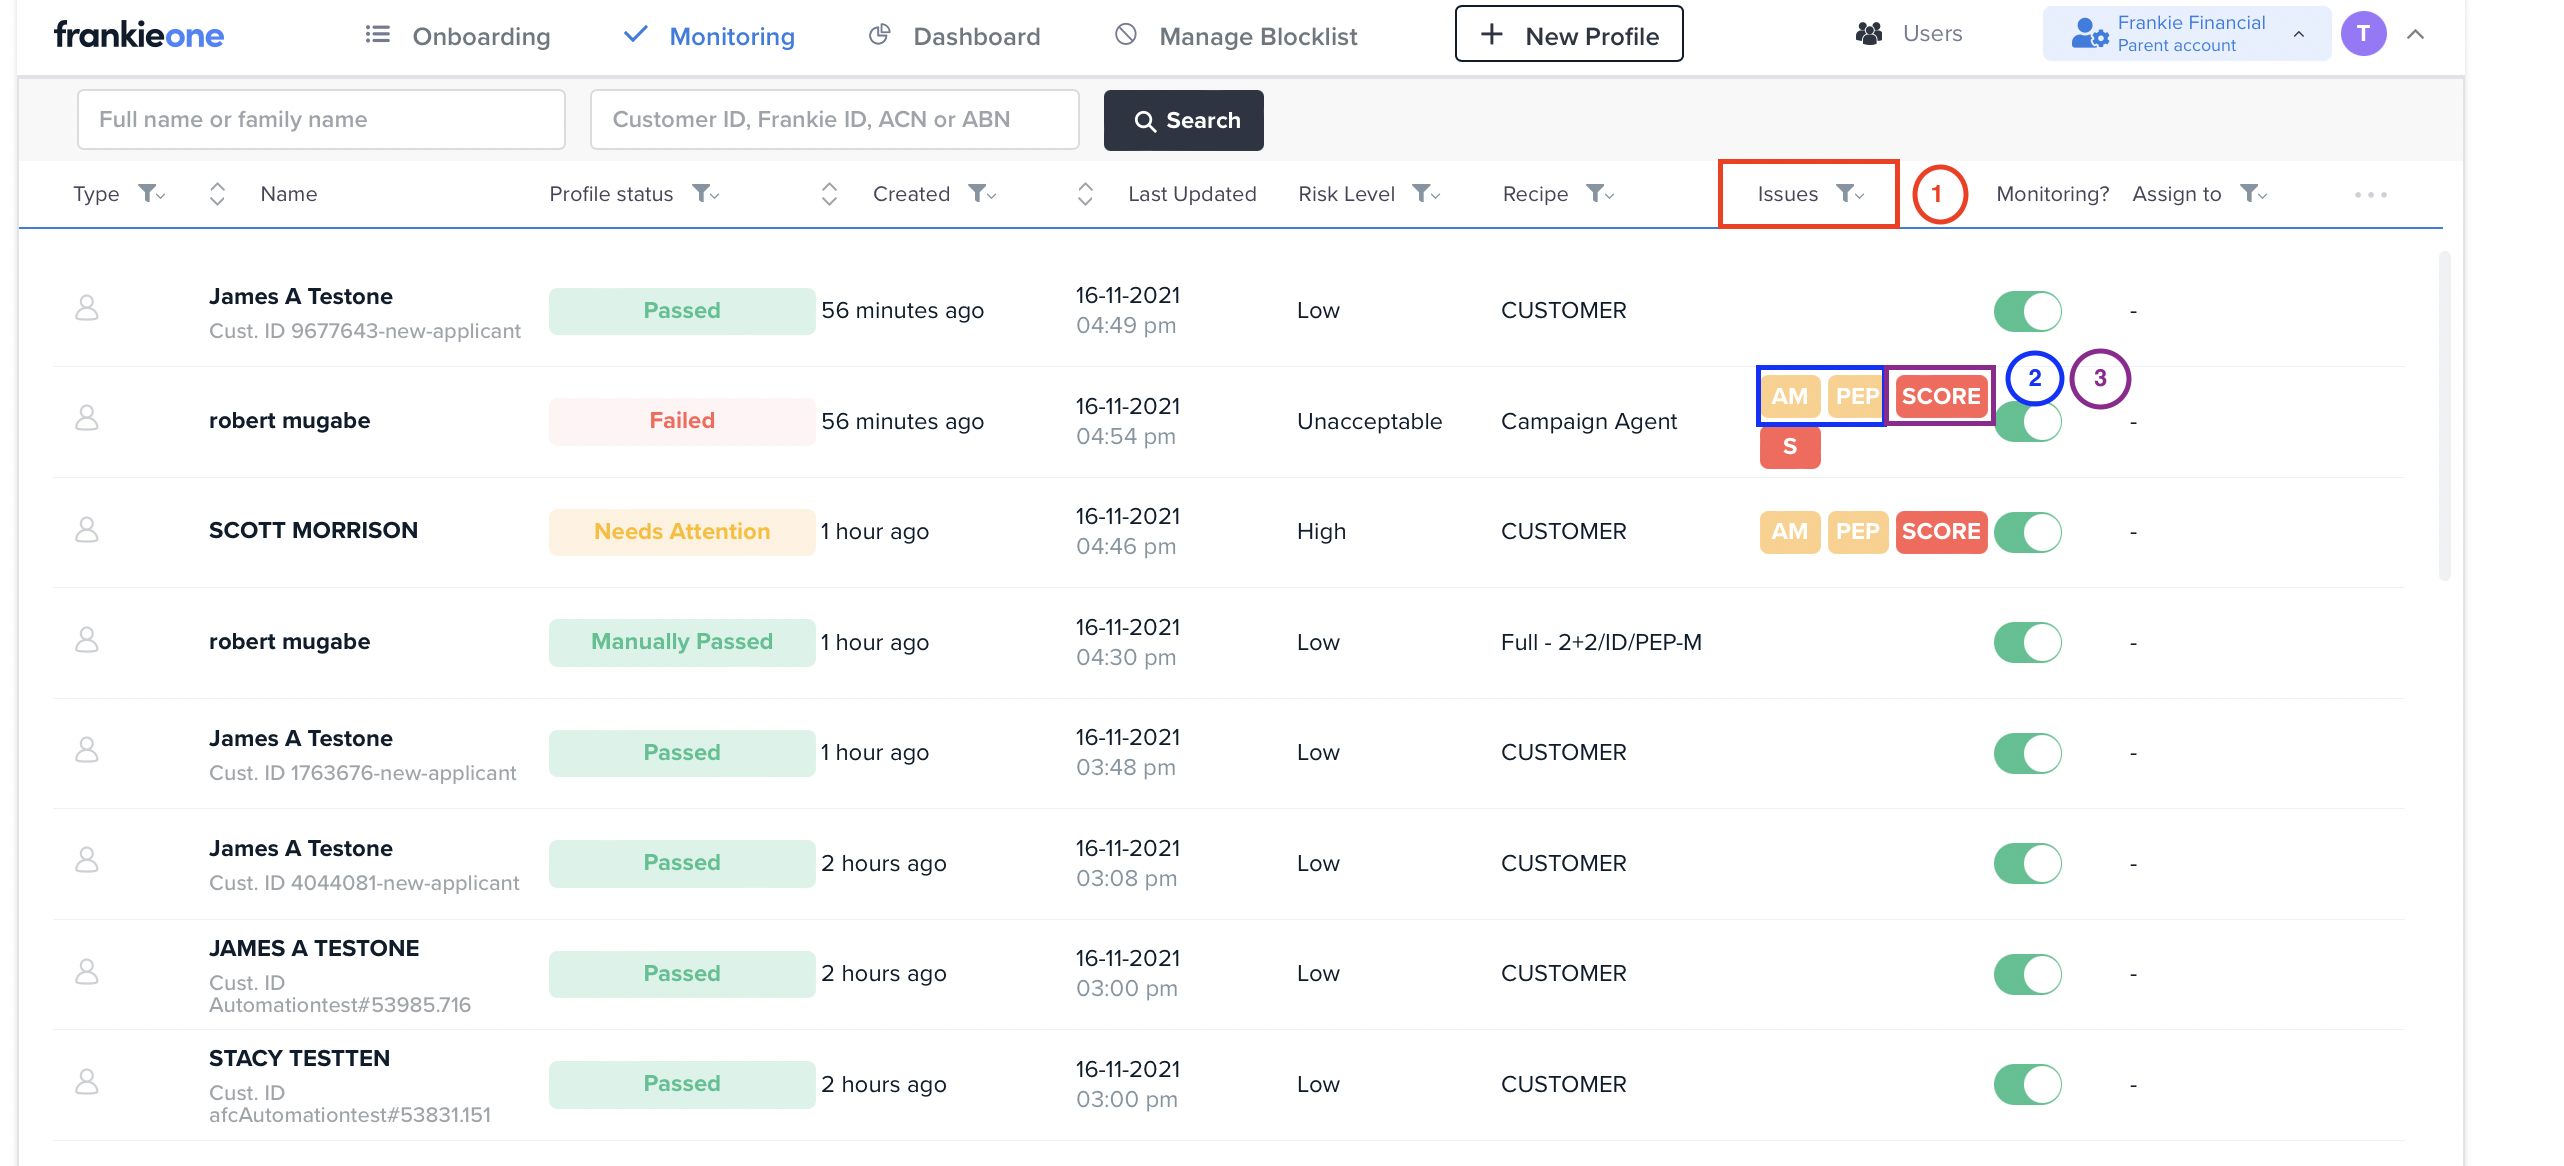Open the Created column filter
The image size is (2564, 1166).
[982, 193]
